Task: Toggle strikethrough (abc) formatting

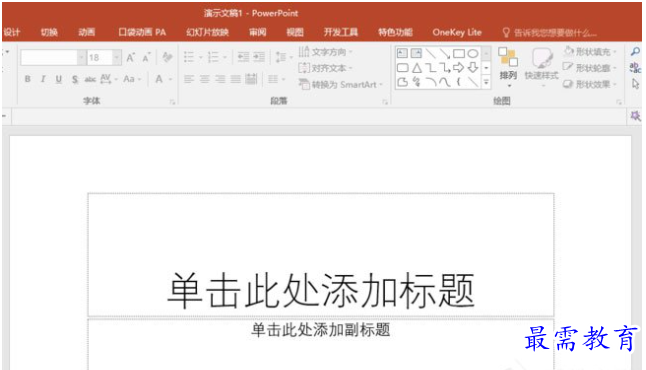Action: (90, 79)
